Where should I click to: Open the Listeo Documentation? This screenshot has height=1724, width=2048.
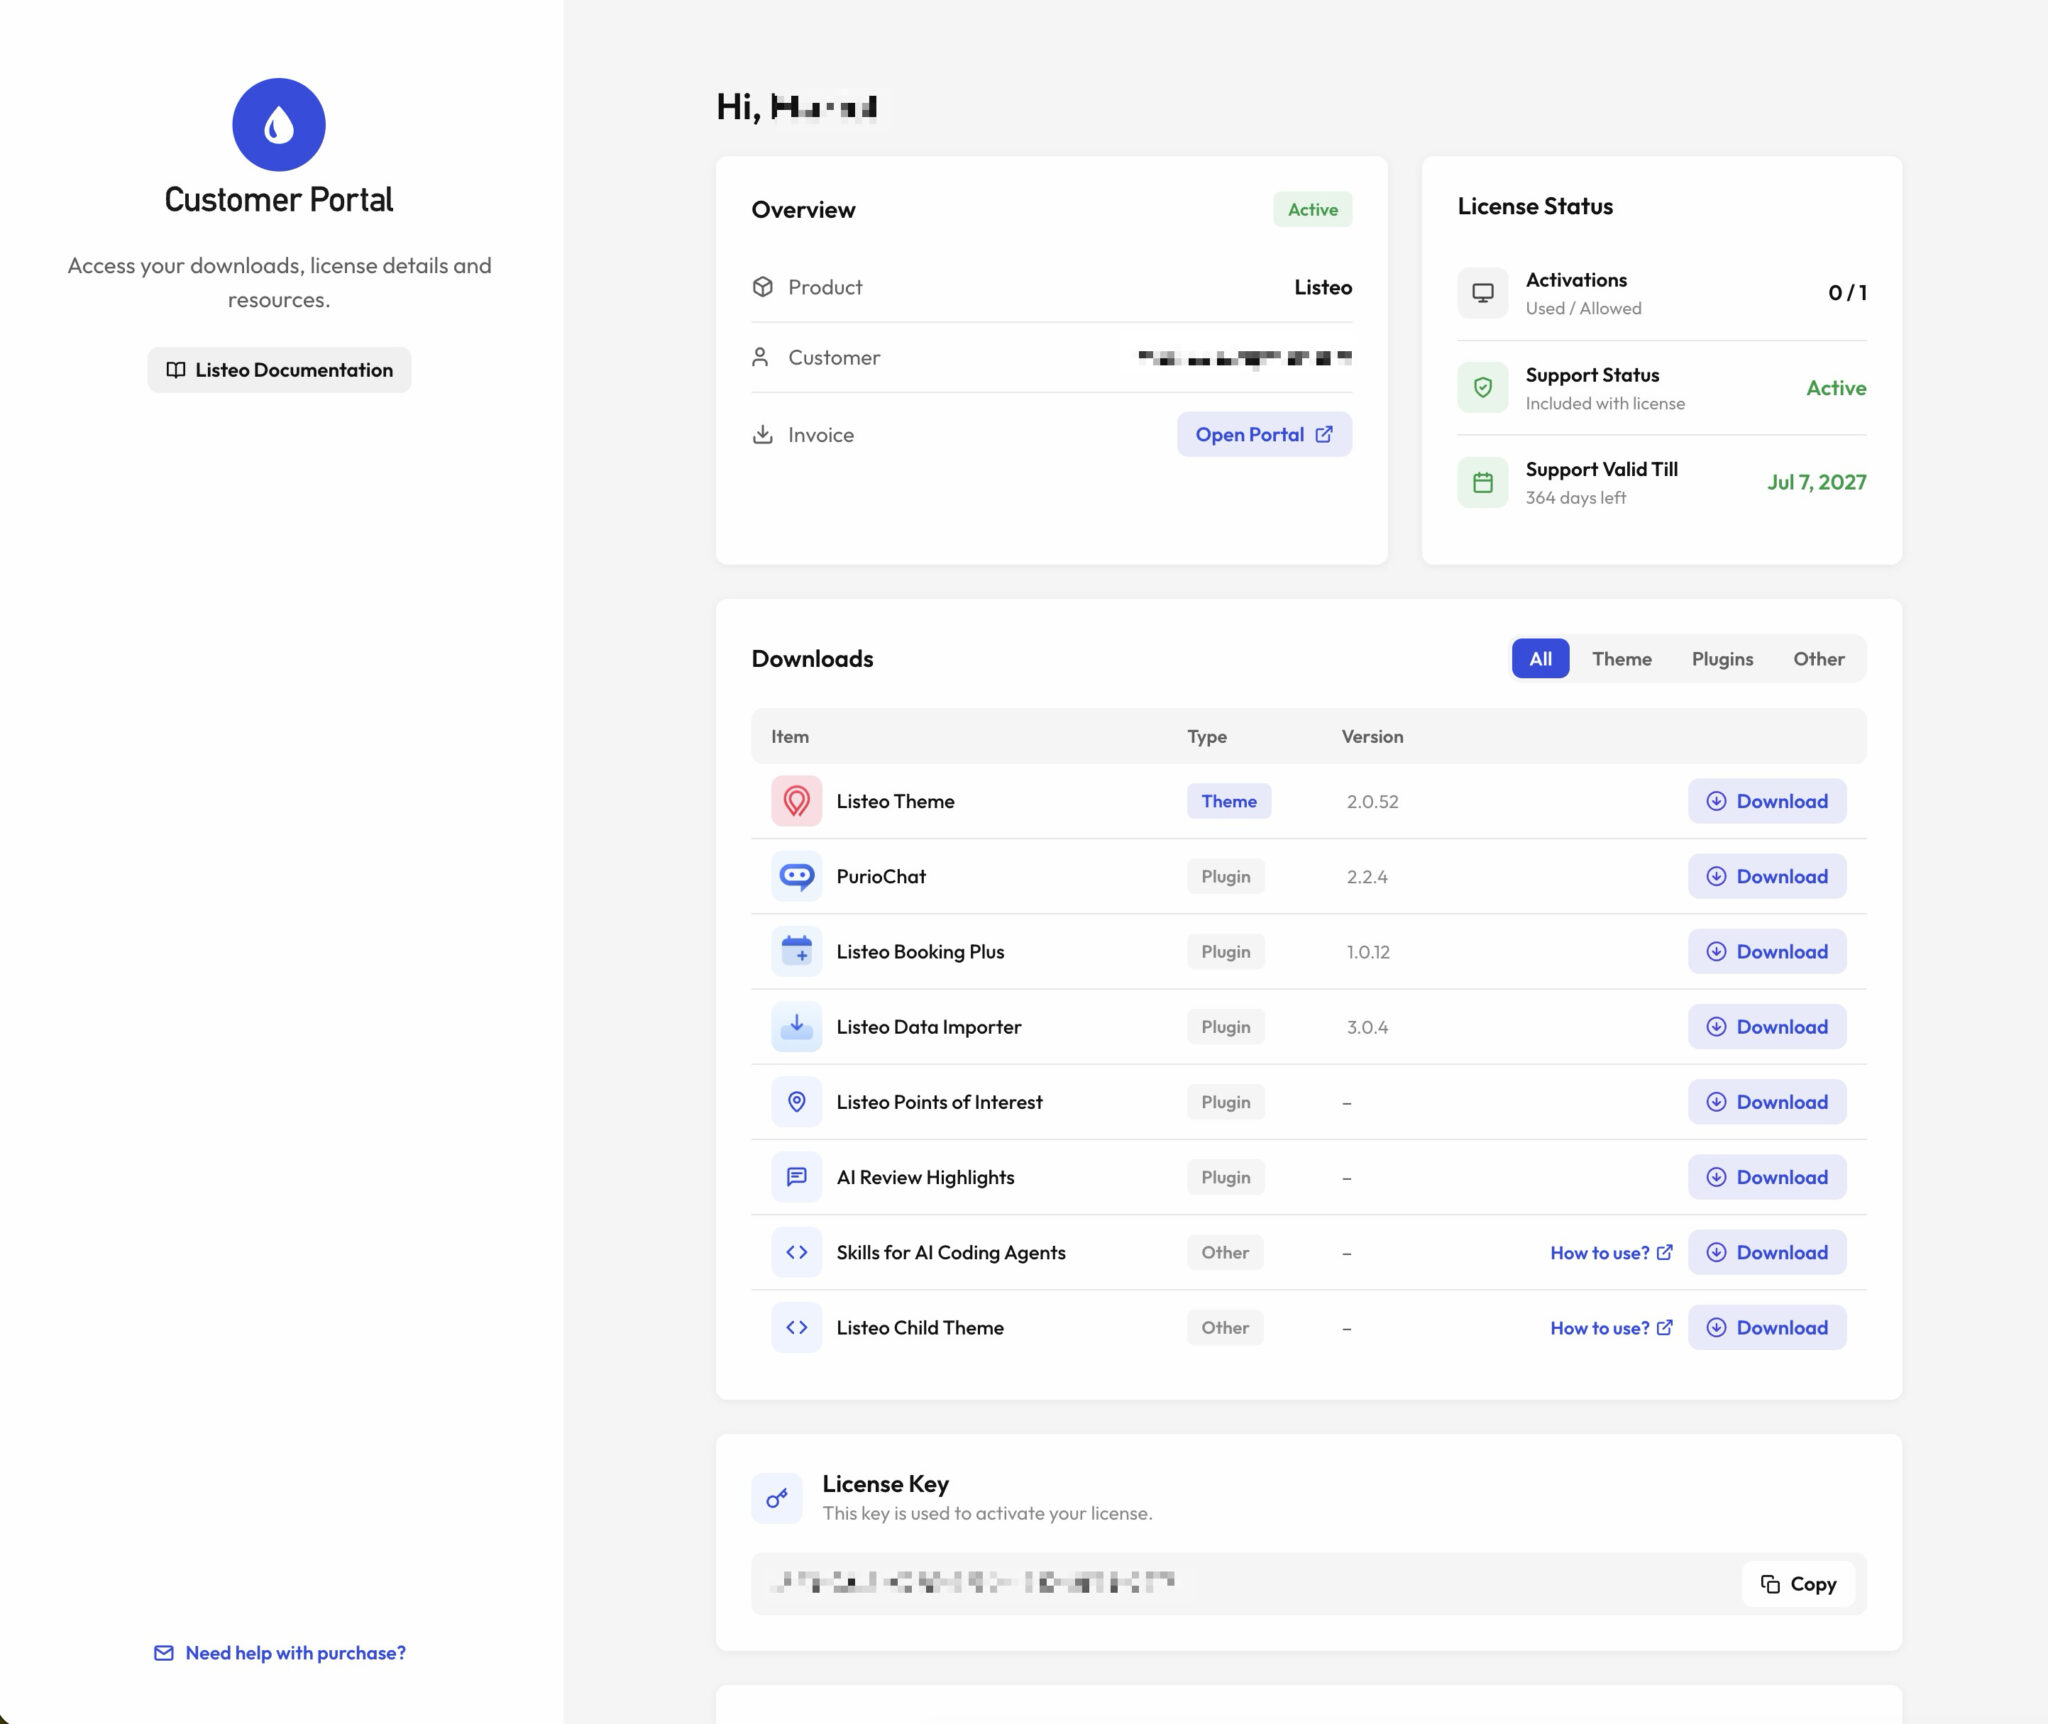(x=279, y=370)
